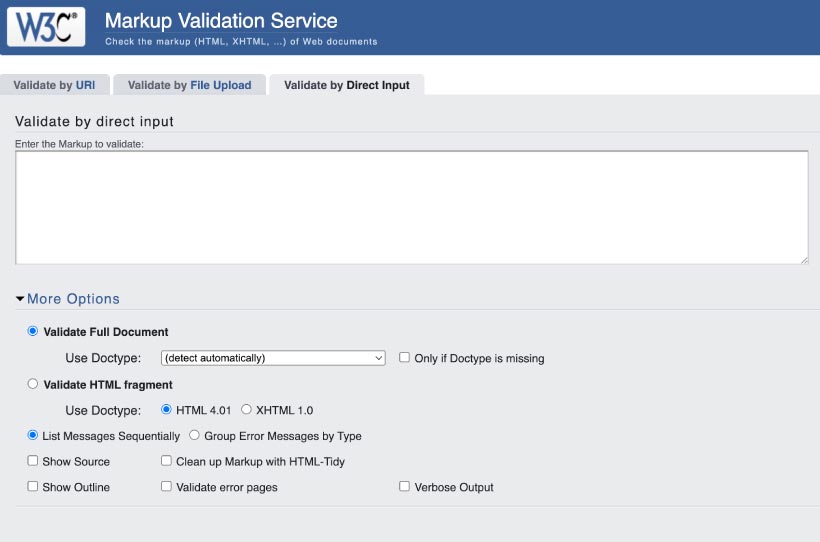
Task: Select Validate Full Document radio button
Action: coord(32,331)
